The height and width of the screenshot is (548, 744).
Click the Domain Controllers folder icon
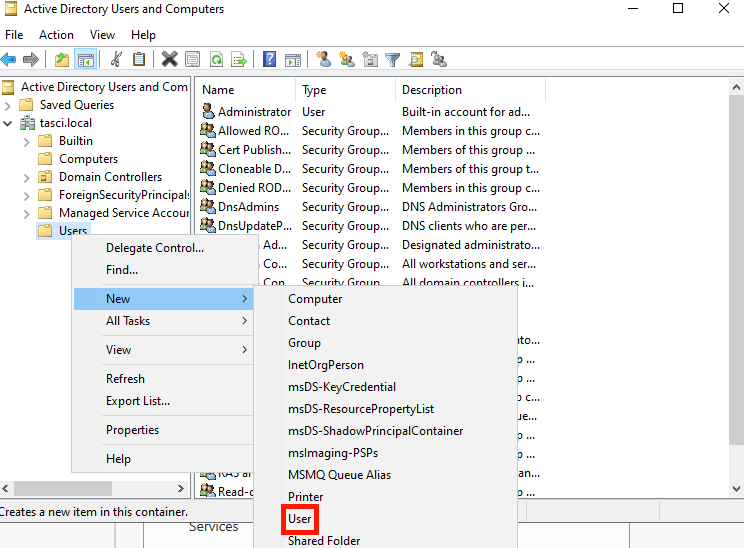click(45, 177)
